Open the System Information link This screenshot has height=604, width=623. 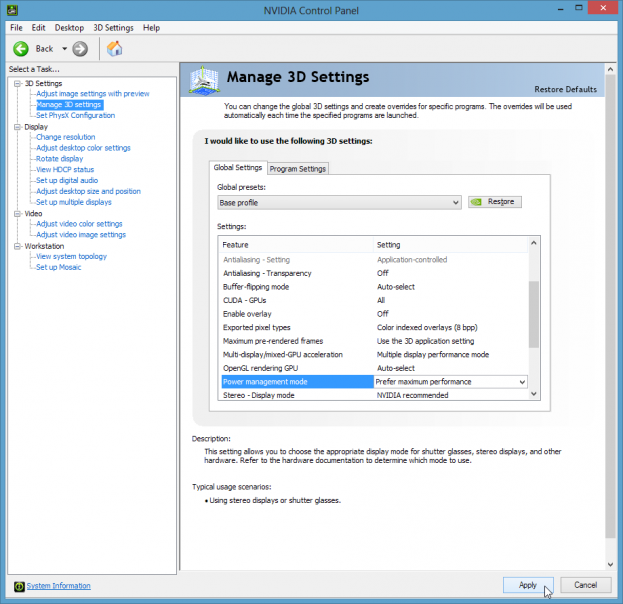pos(58,586)
